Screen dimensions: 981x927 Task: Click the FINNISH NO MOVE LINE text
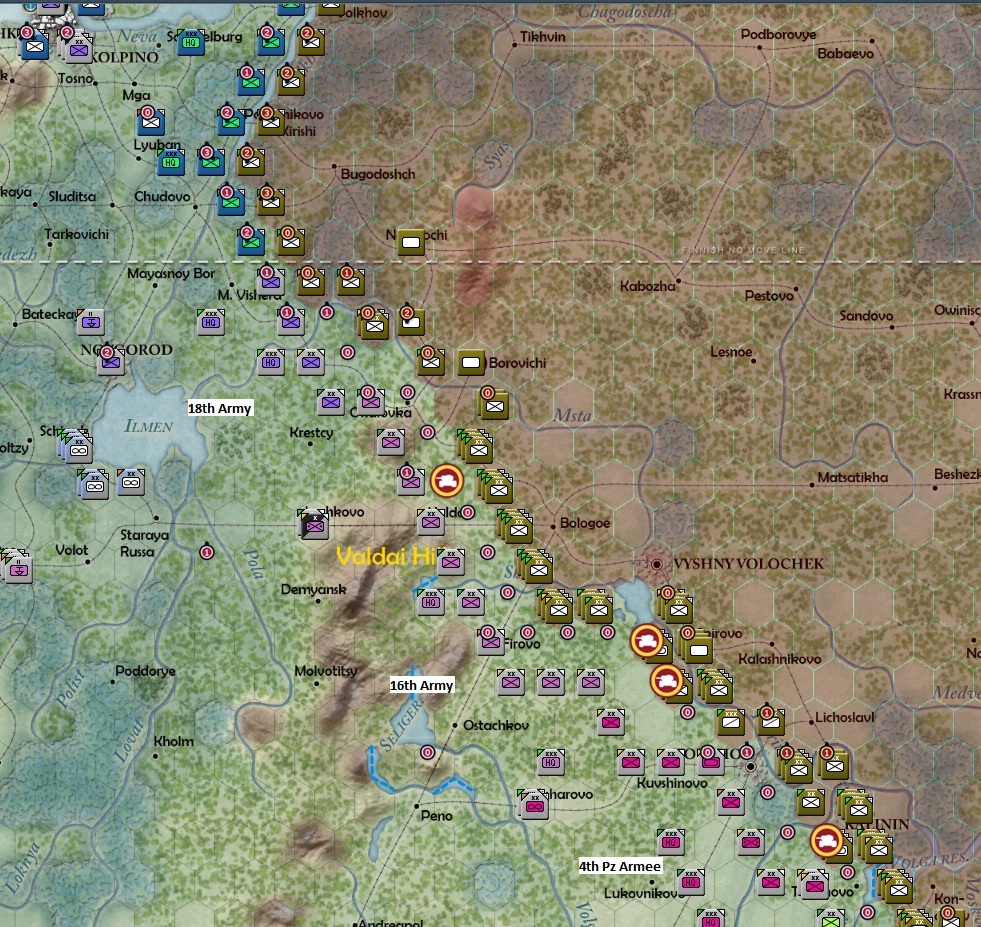pyautogui.click(x=743, y=250)
